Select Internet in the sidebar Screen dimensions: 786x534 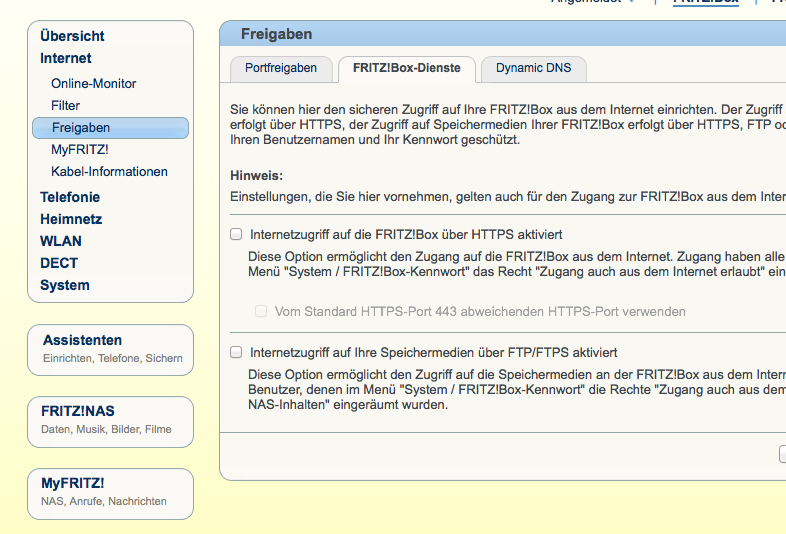click(66, 58)
